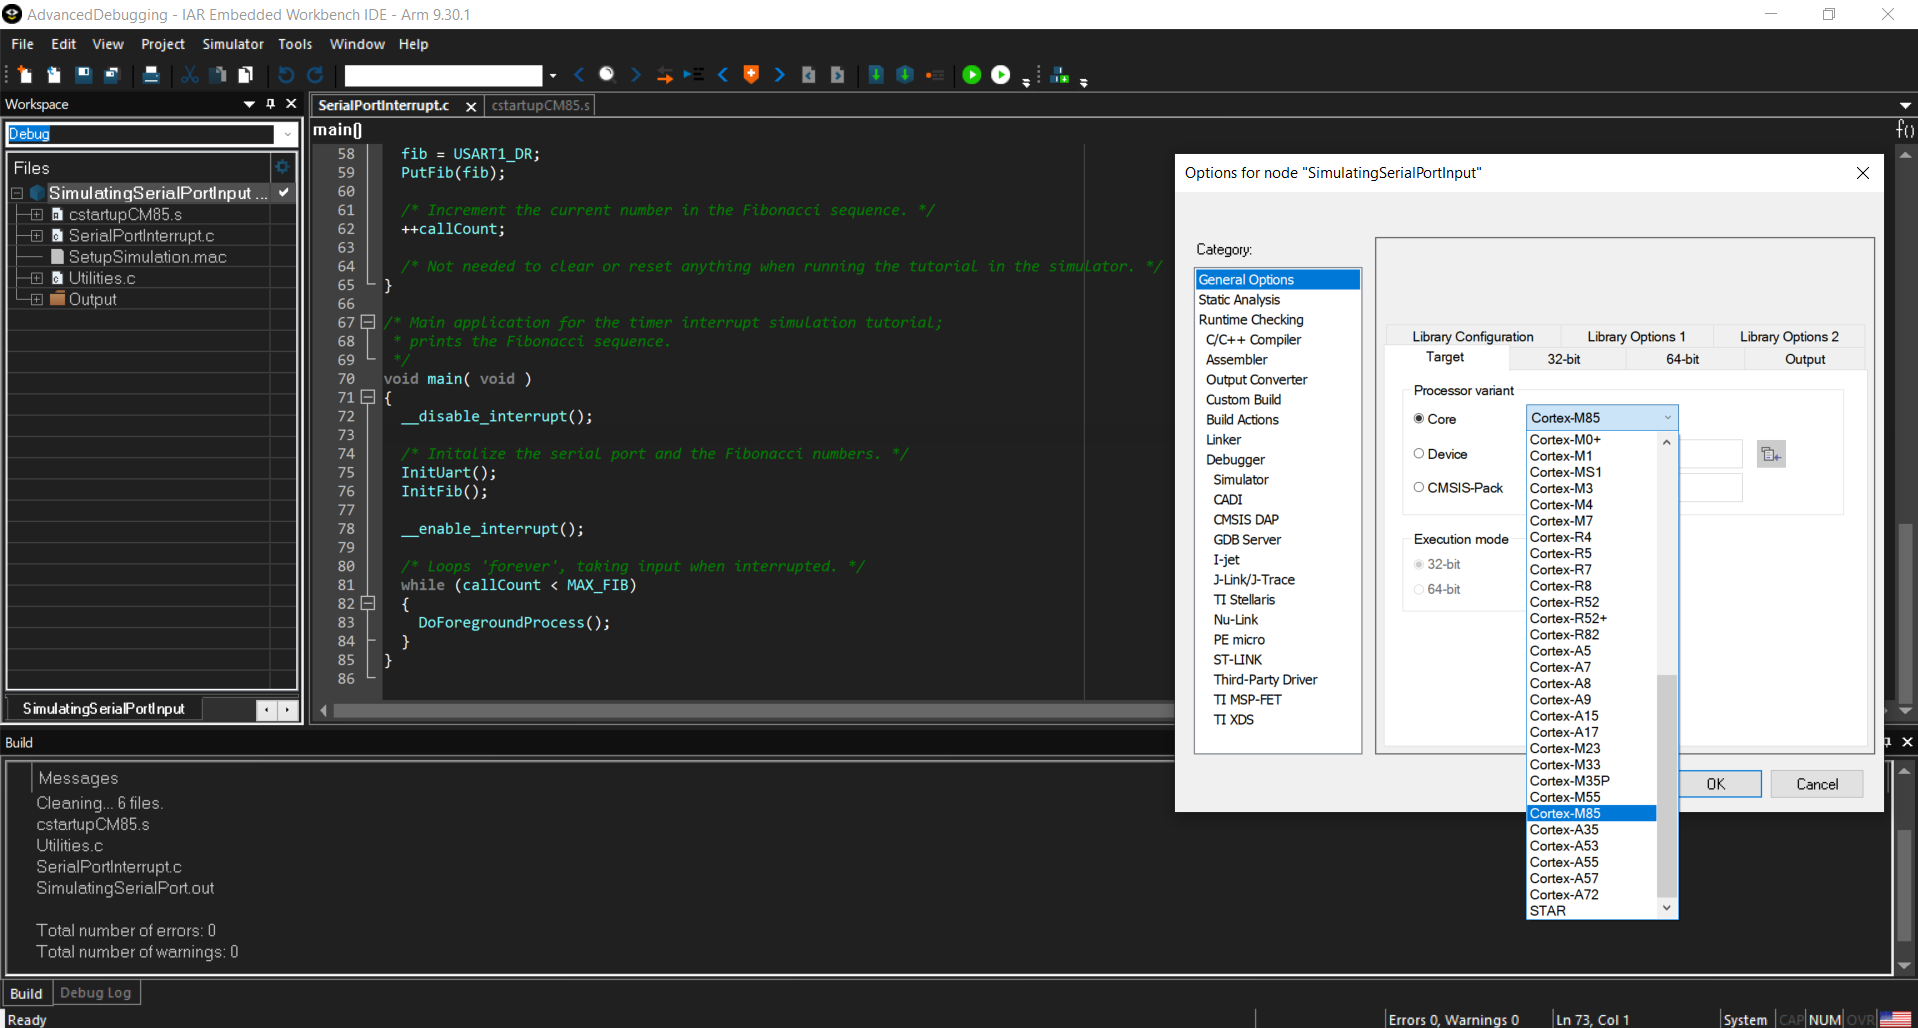Click the Print icon in toolbar
Image resolution: width=1918 pixels, height=1028 pixels.
click(151, 75)
